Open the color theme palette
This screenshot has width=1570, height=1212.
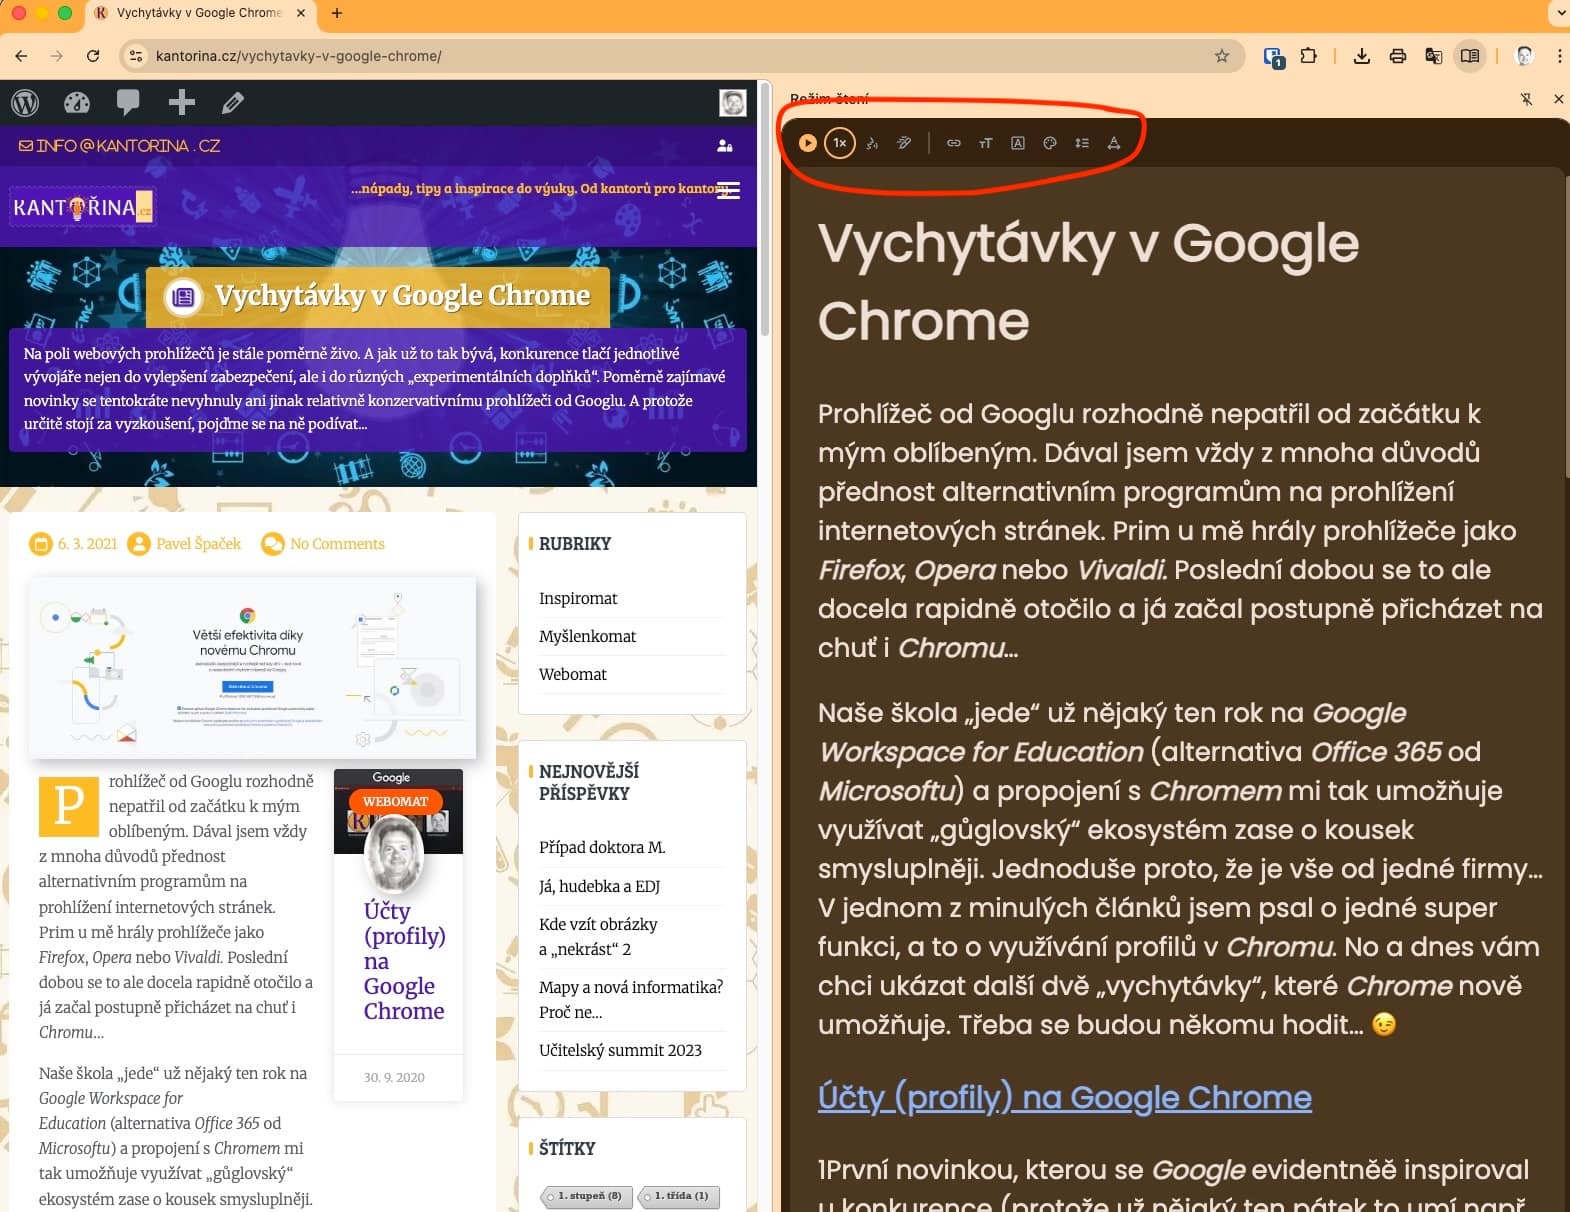1050,143
